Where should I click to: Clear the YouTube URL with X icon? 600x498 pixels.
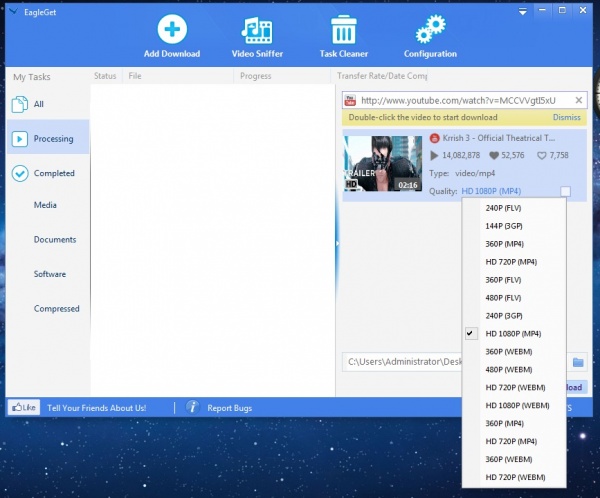point(578,100)
